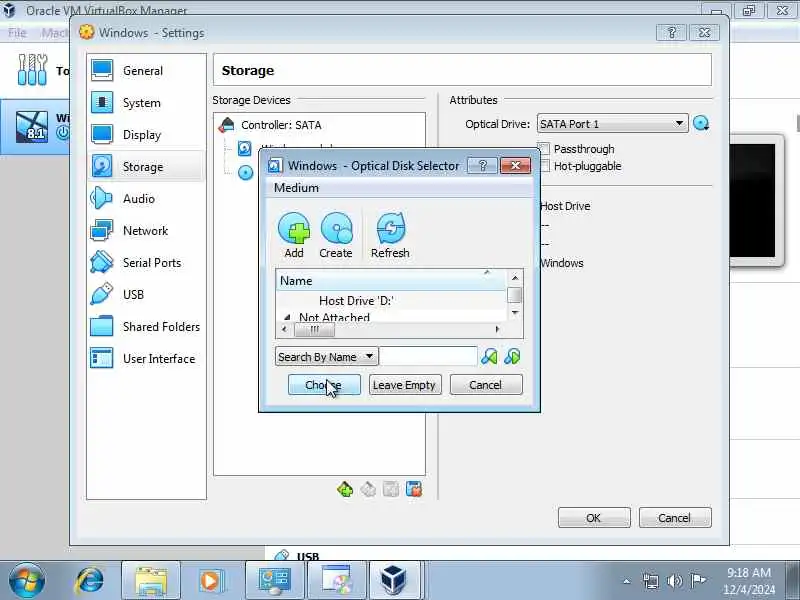The image size is (800, 600).
Task: Click help button in Optical Disk Selector title bar
Action: [x=483, y=166]
